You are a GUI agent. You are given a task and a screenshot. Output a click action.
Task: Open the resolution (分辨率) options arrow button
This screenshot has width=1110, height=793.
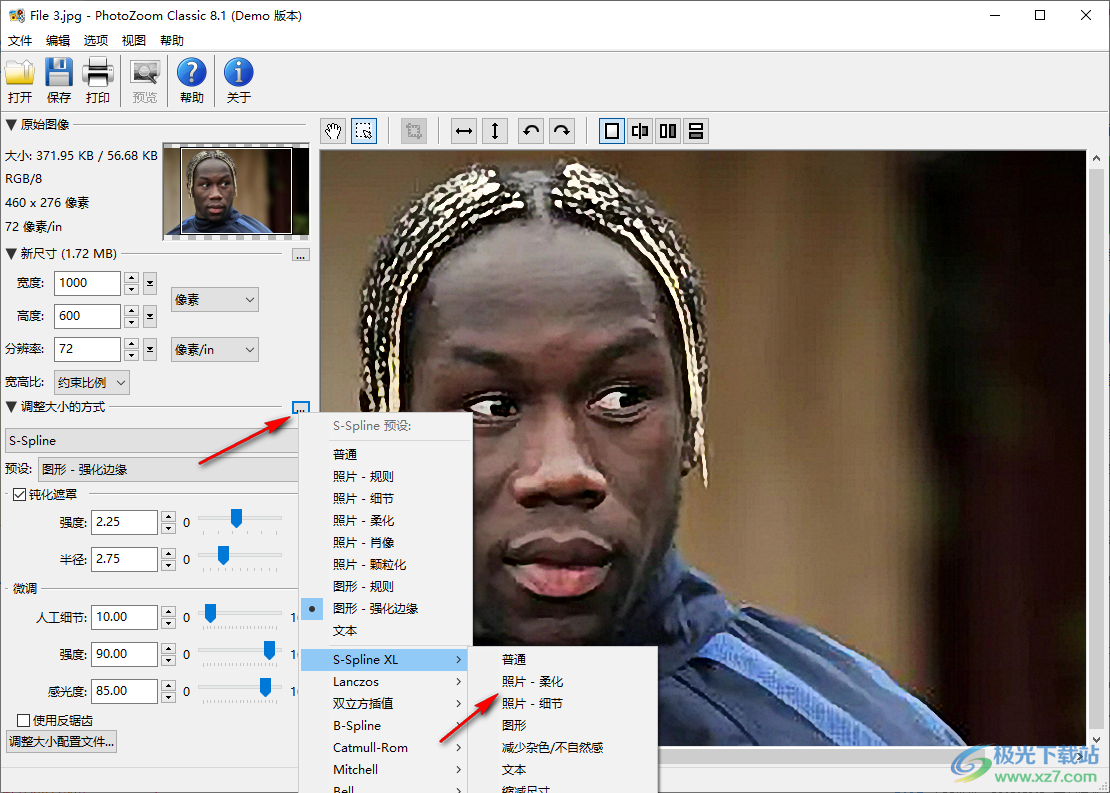(150, 349)
